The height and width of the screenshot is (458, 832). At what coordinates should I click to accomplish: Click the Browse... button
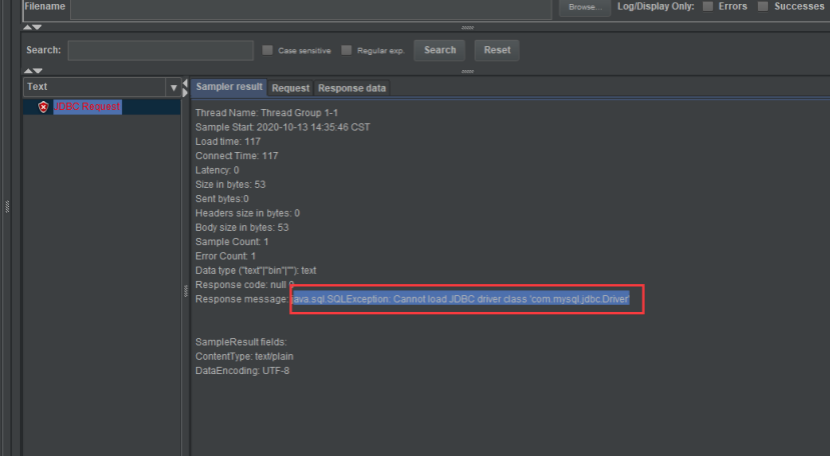(585, 7)
